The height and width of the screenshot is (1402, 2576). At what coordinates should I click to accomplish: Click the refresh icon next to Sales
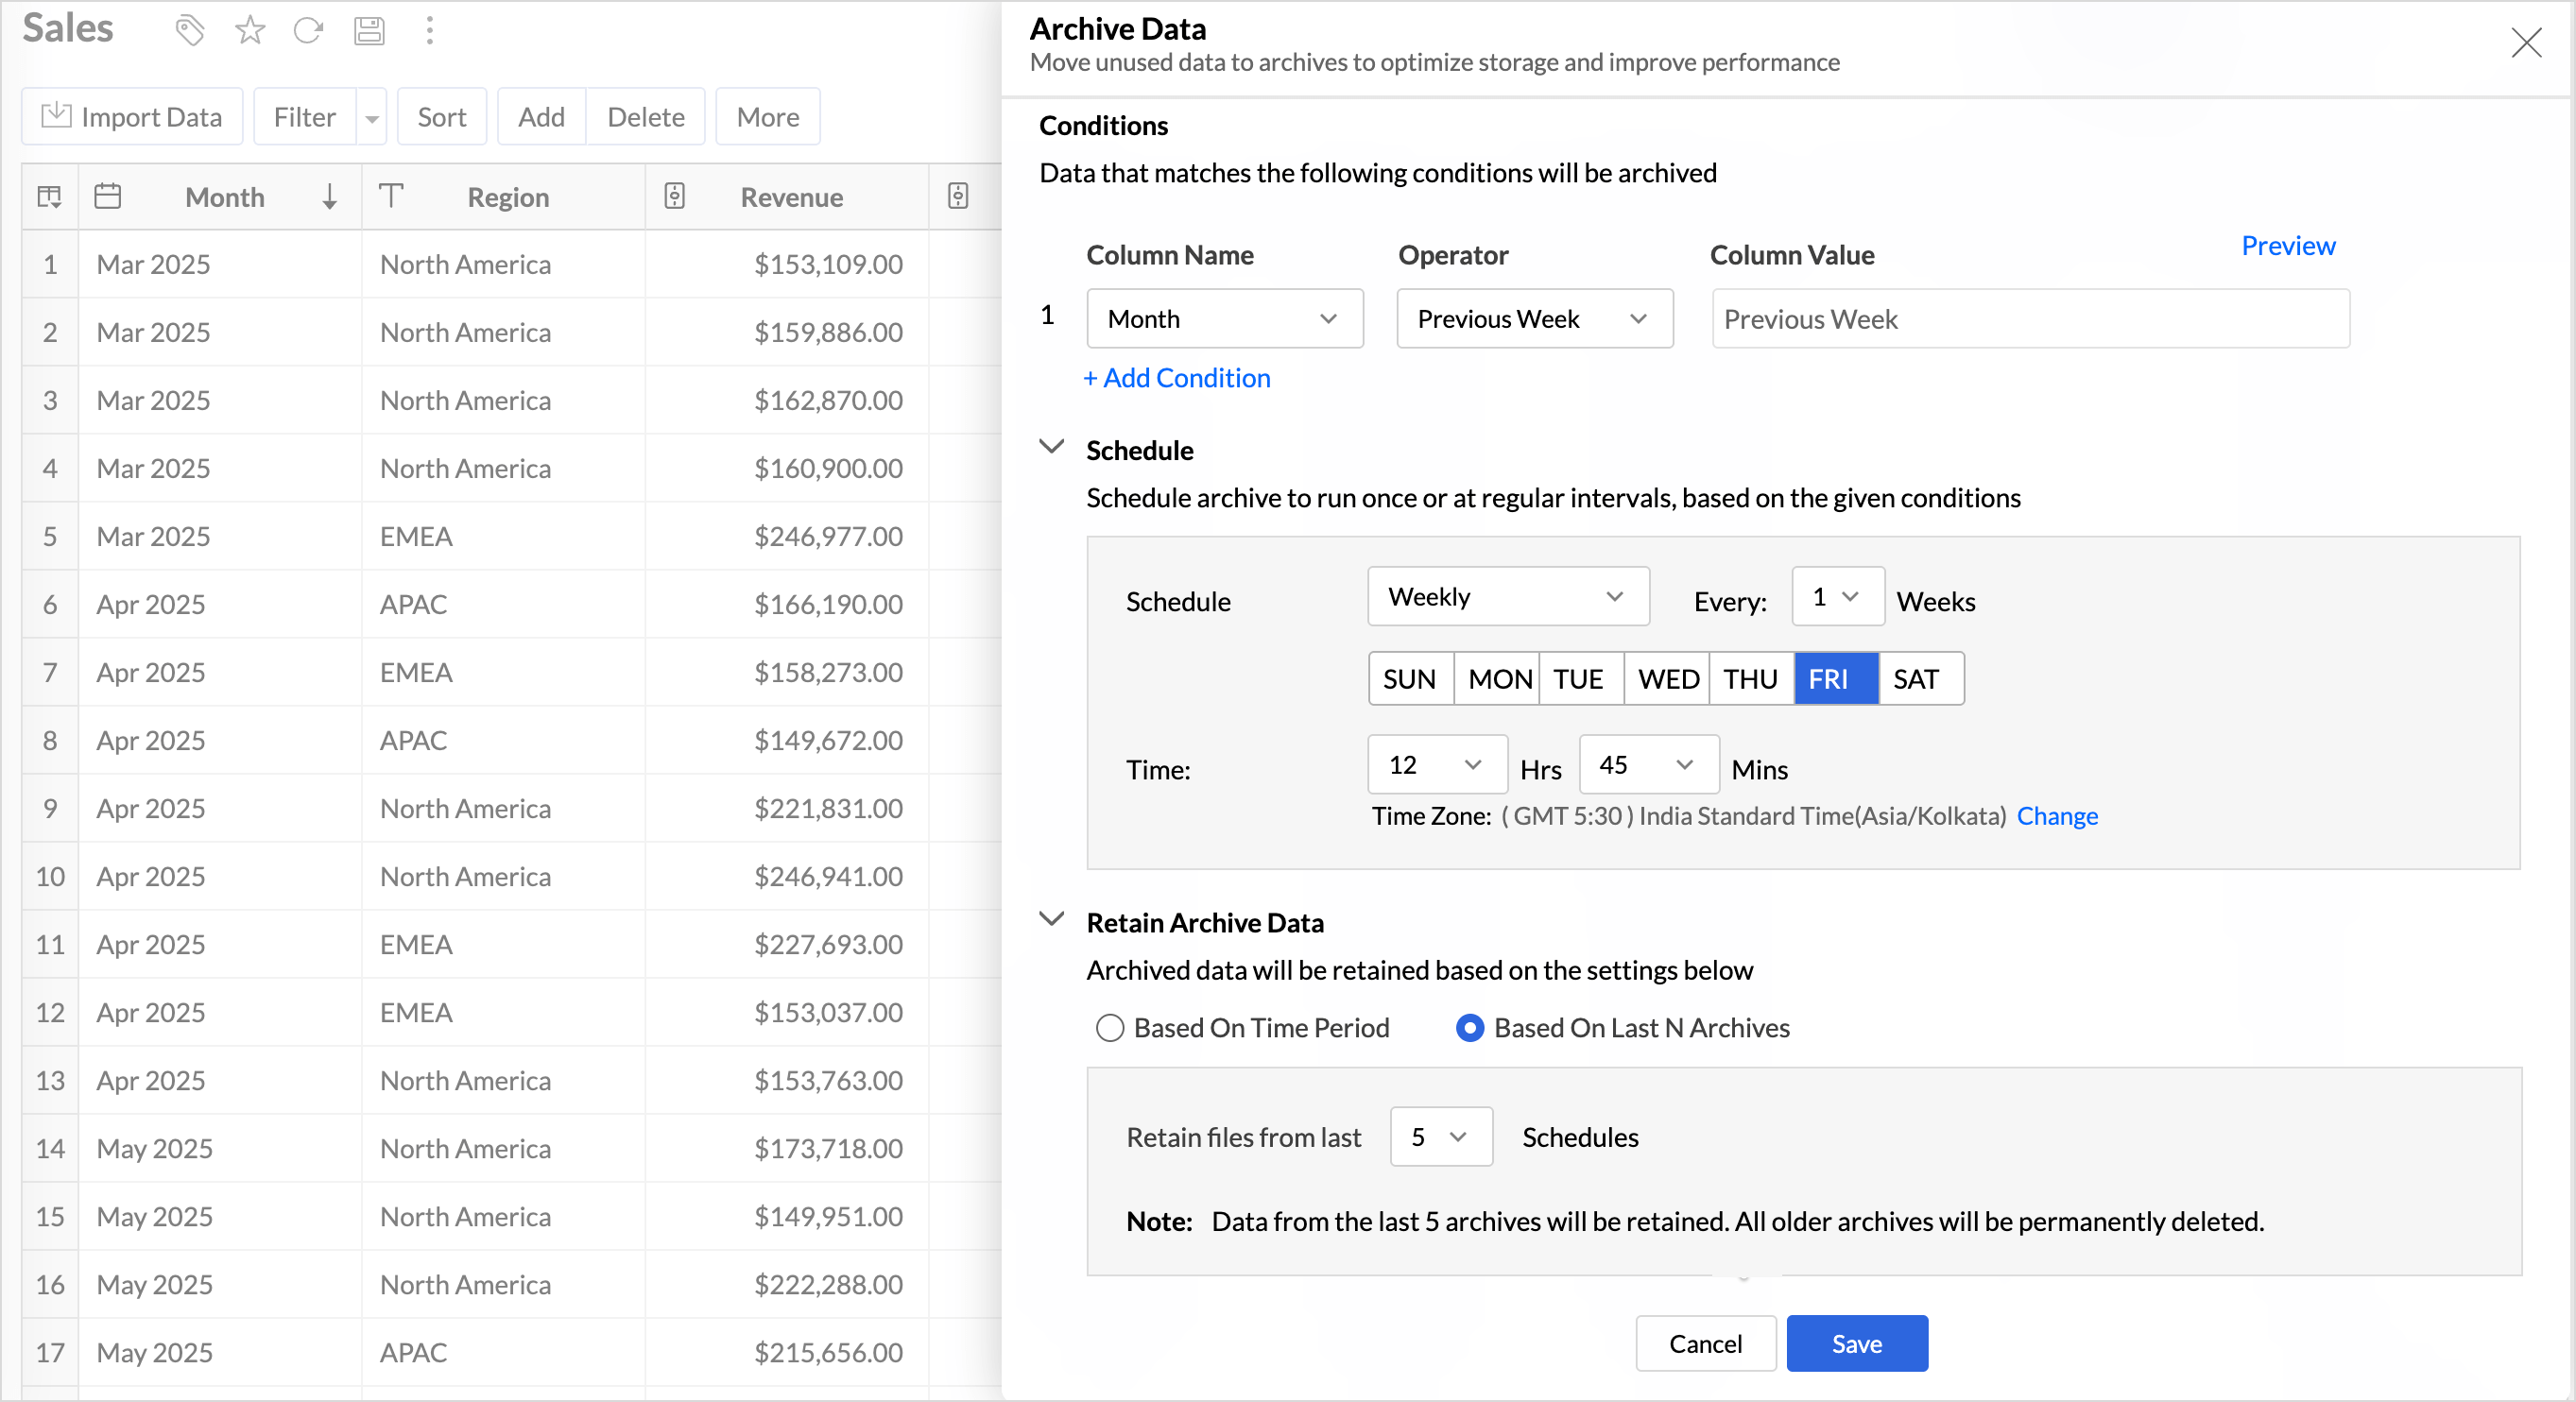pyautogui.click(x=308, y=31)
